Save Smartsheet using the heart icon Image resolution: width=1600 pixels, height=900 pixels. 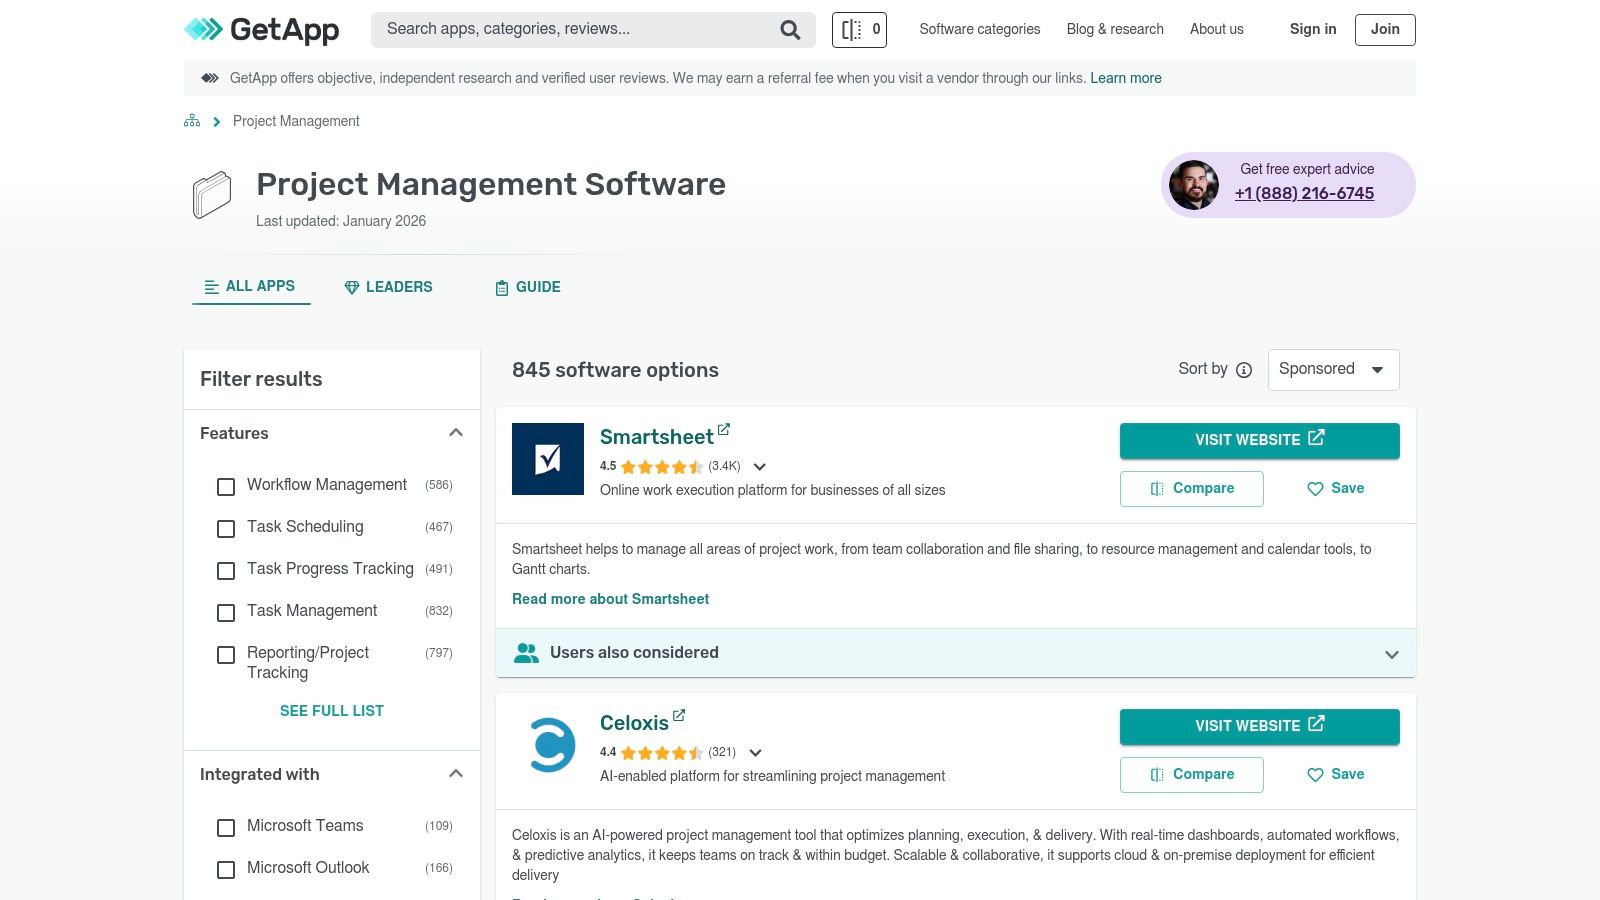coord(1314,489)
